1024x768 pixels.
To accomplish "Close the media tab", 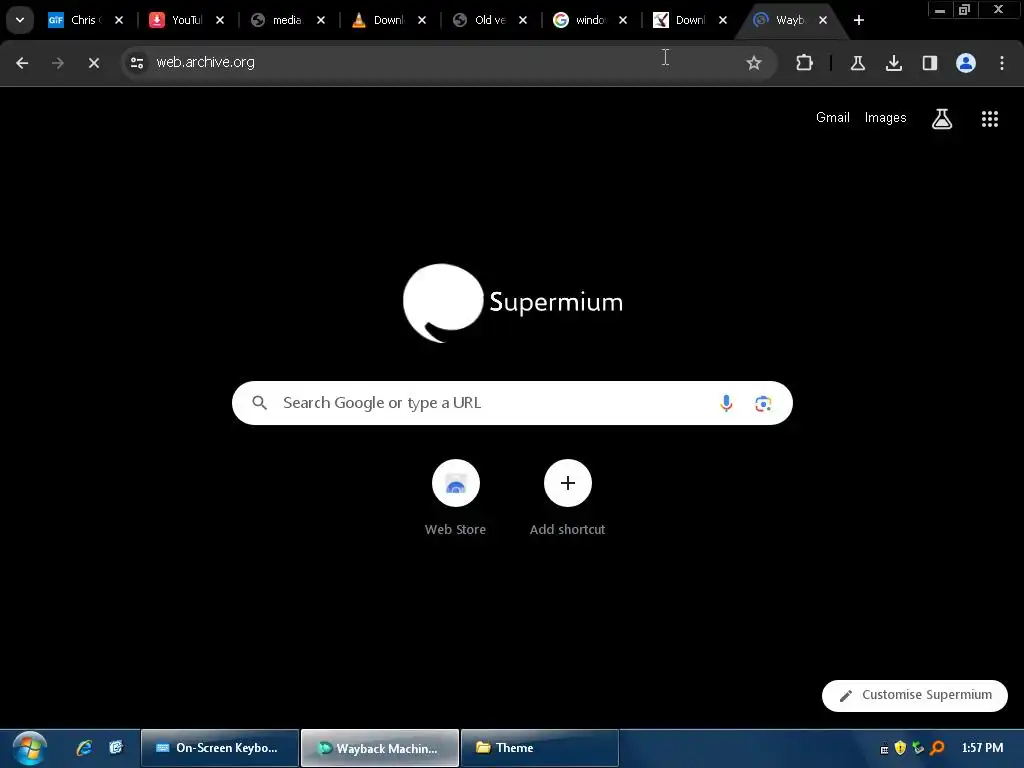I will [321, 20].
